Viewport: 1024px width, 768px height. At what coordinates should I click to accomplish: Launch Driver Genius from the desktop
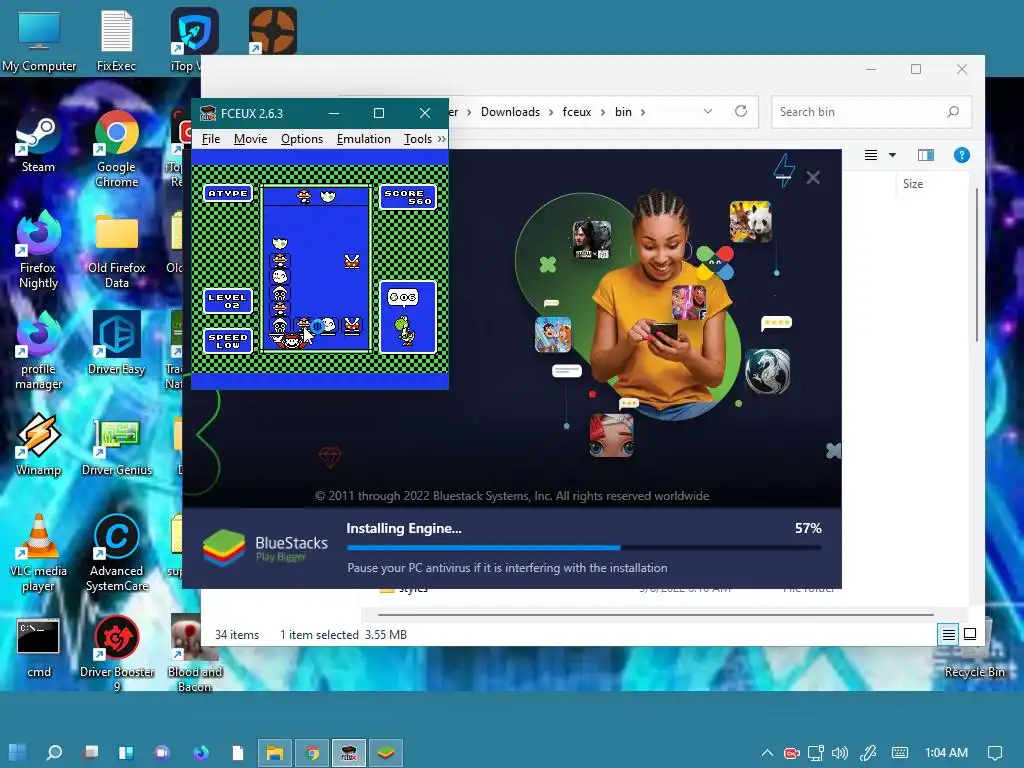pos(116,447)
